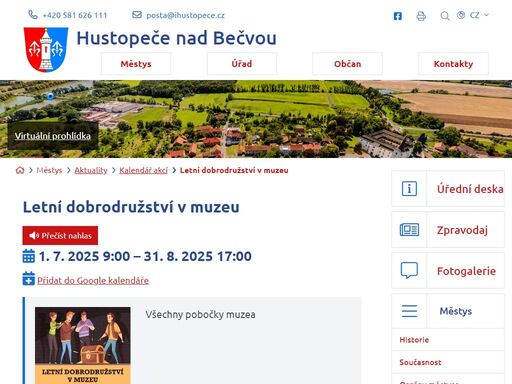The image size is (512, 384).
Task: Click the posta@ihustopece.cz email address
Action: click(x=185, y=15)
